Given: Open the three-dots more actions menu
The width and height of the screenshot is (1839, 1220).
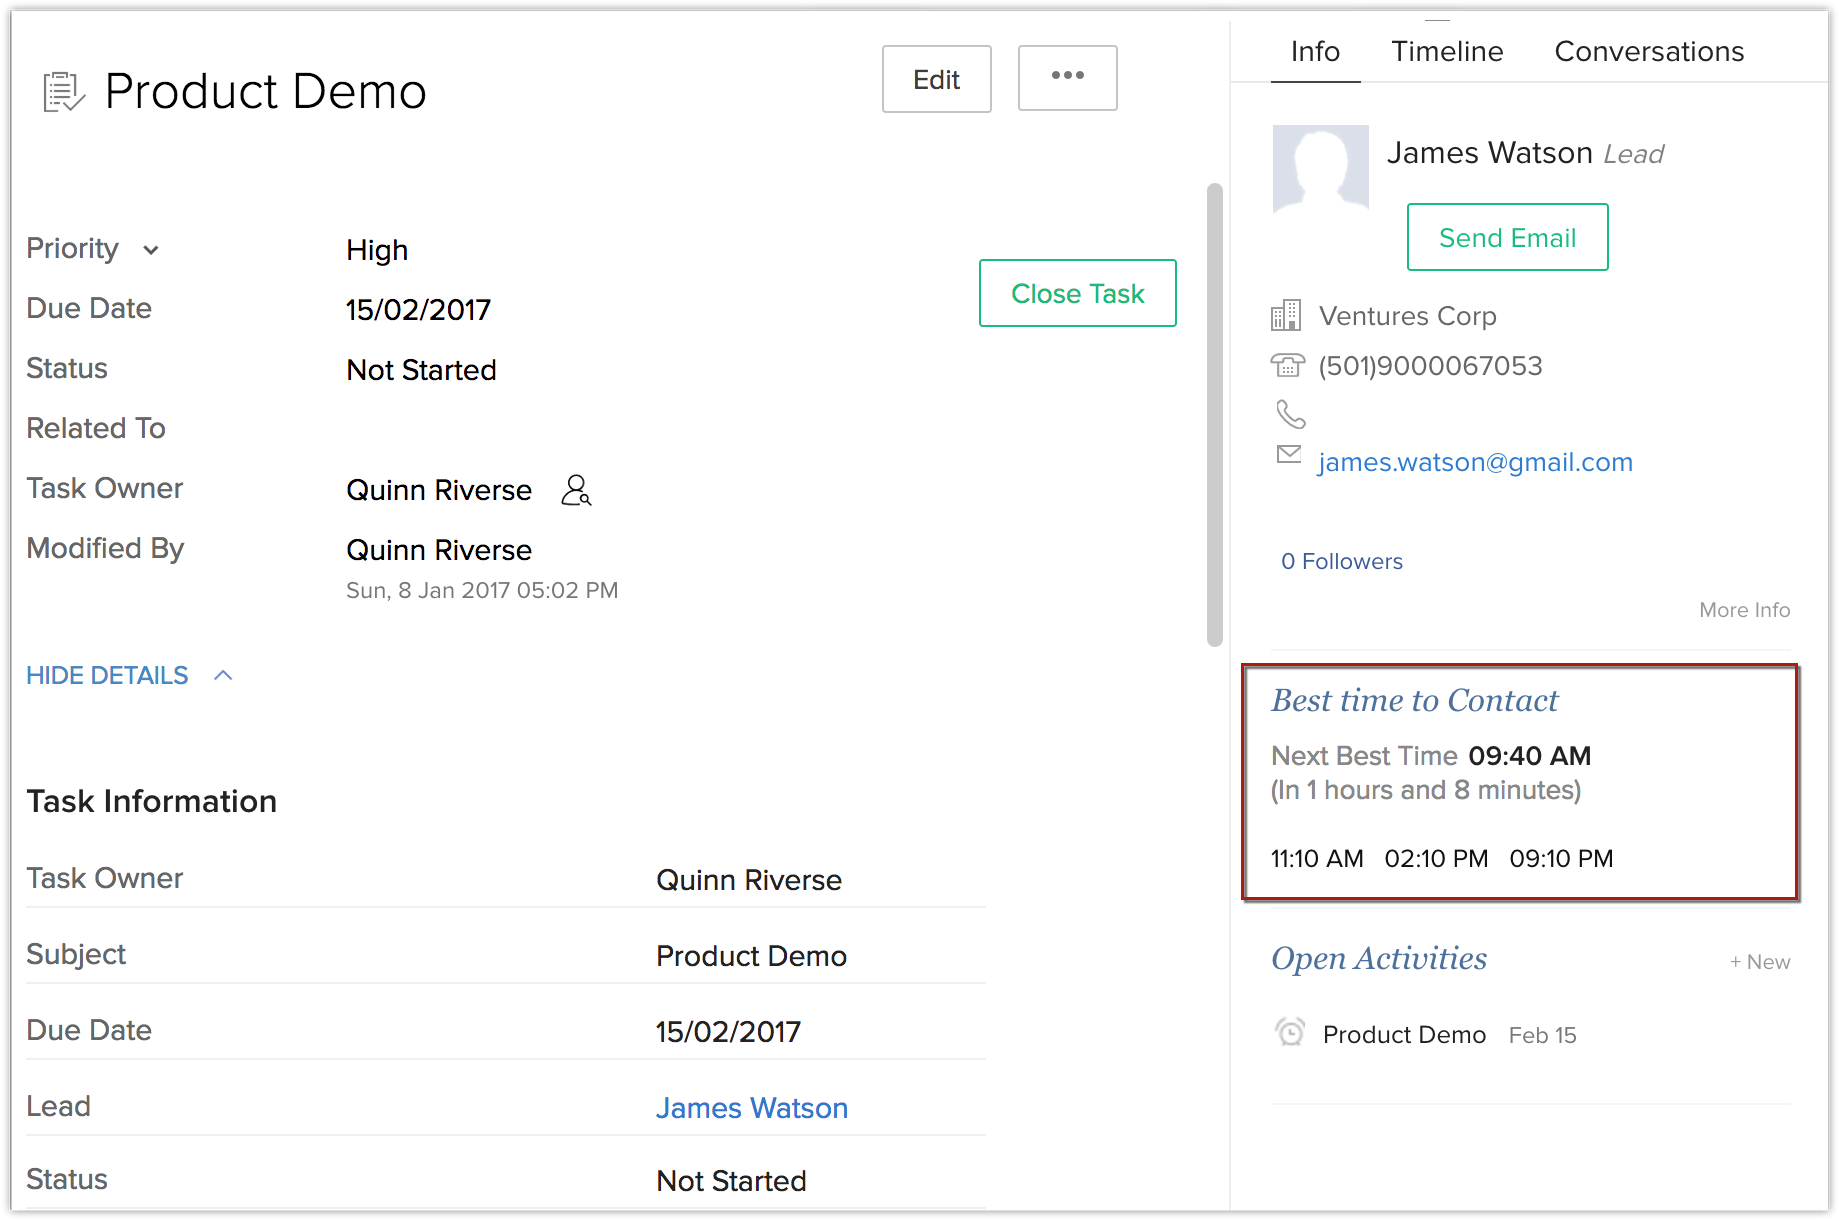Looking at the screenshot, I should point(1067,77).
